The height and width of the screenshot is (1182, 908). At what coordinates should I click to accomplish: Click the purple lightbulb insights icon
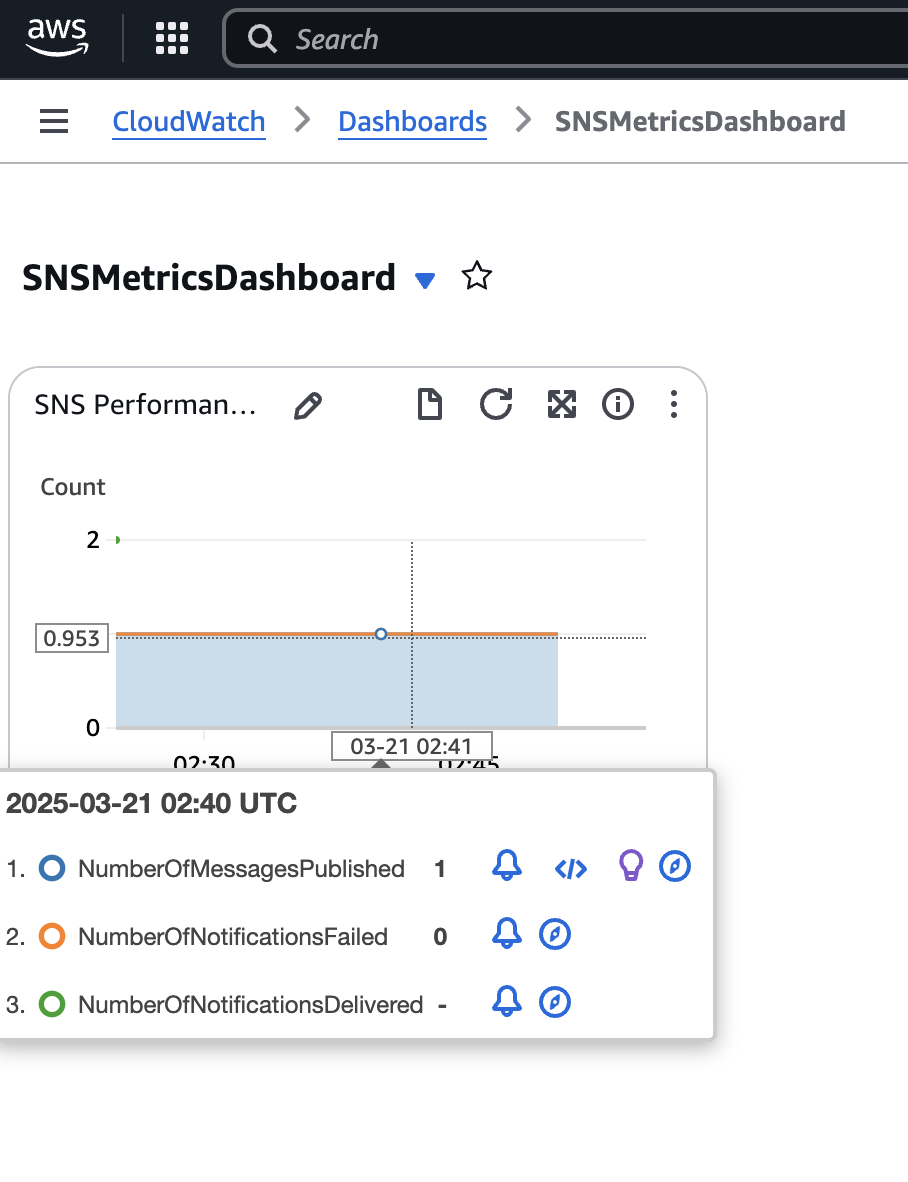631,865
